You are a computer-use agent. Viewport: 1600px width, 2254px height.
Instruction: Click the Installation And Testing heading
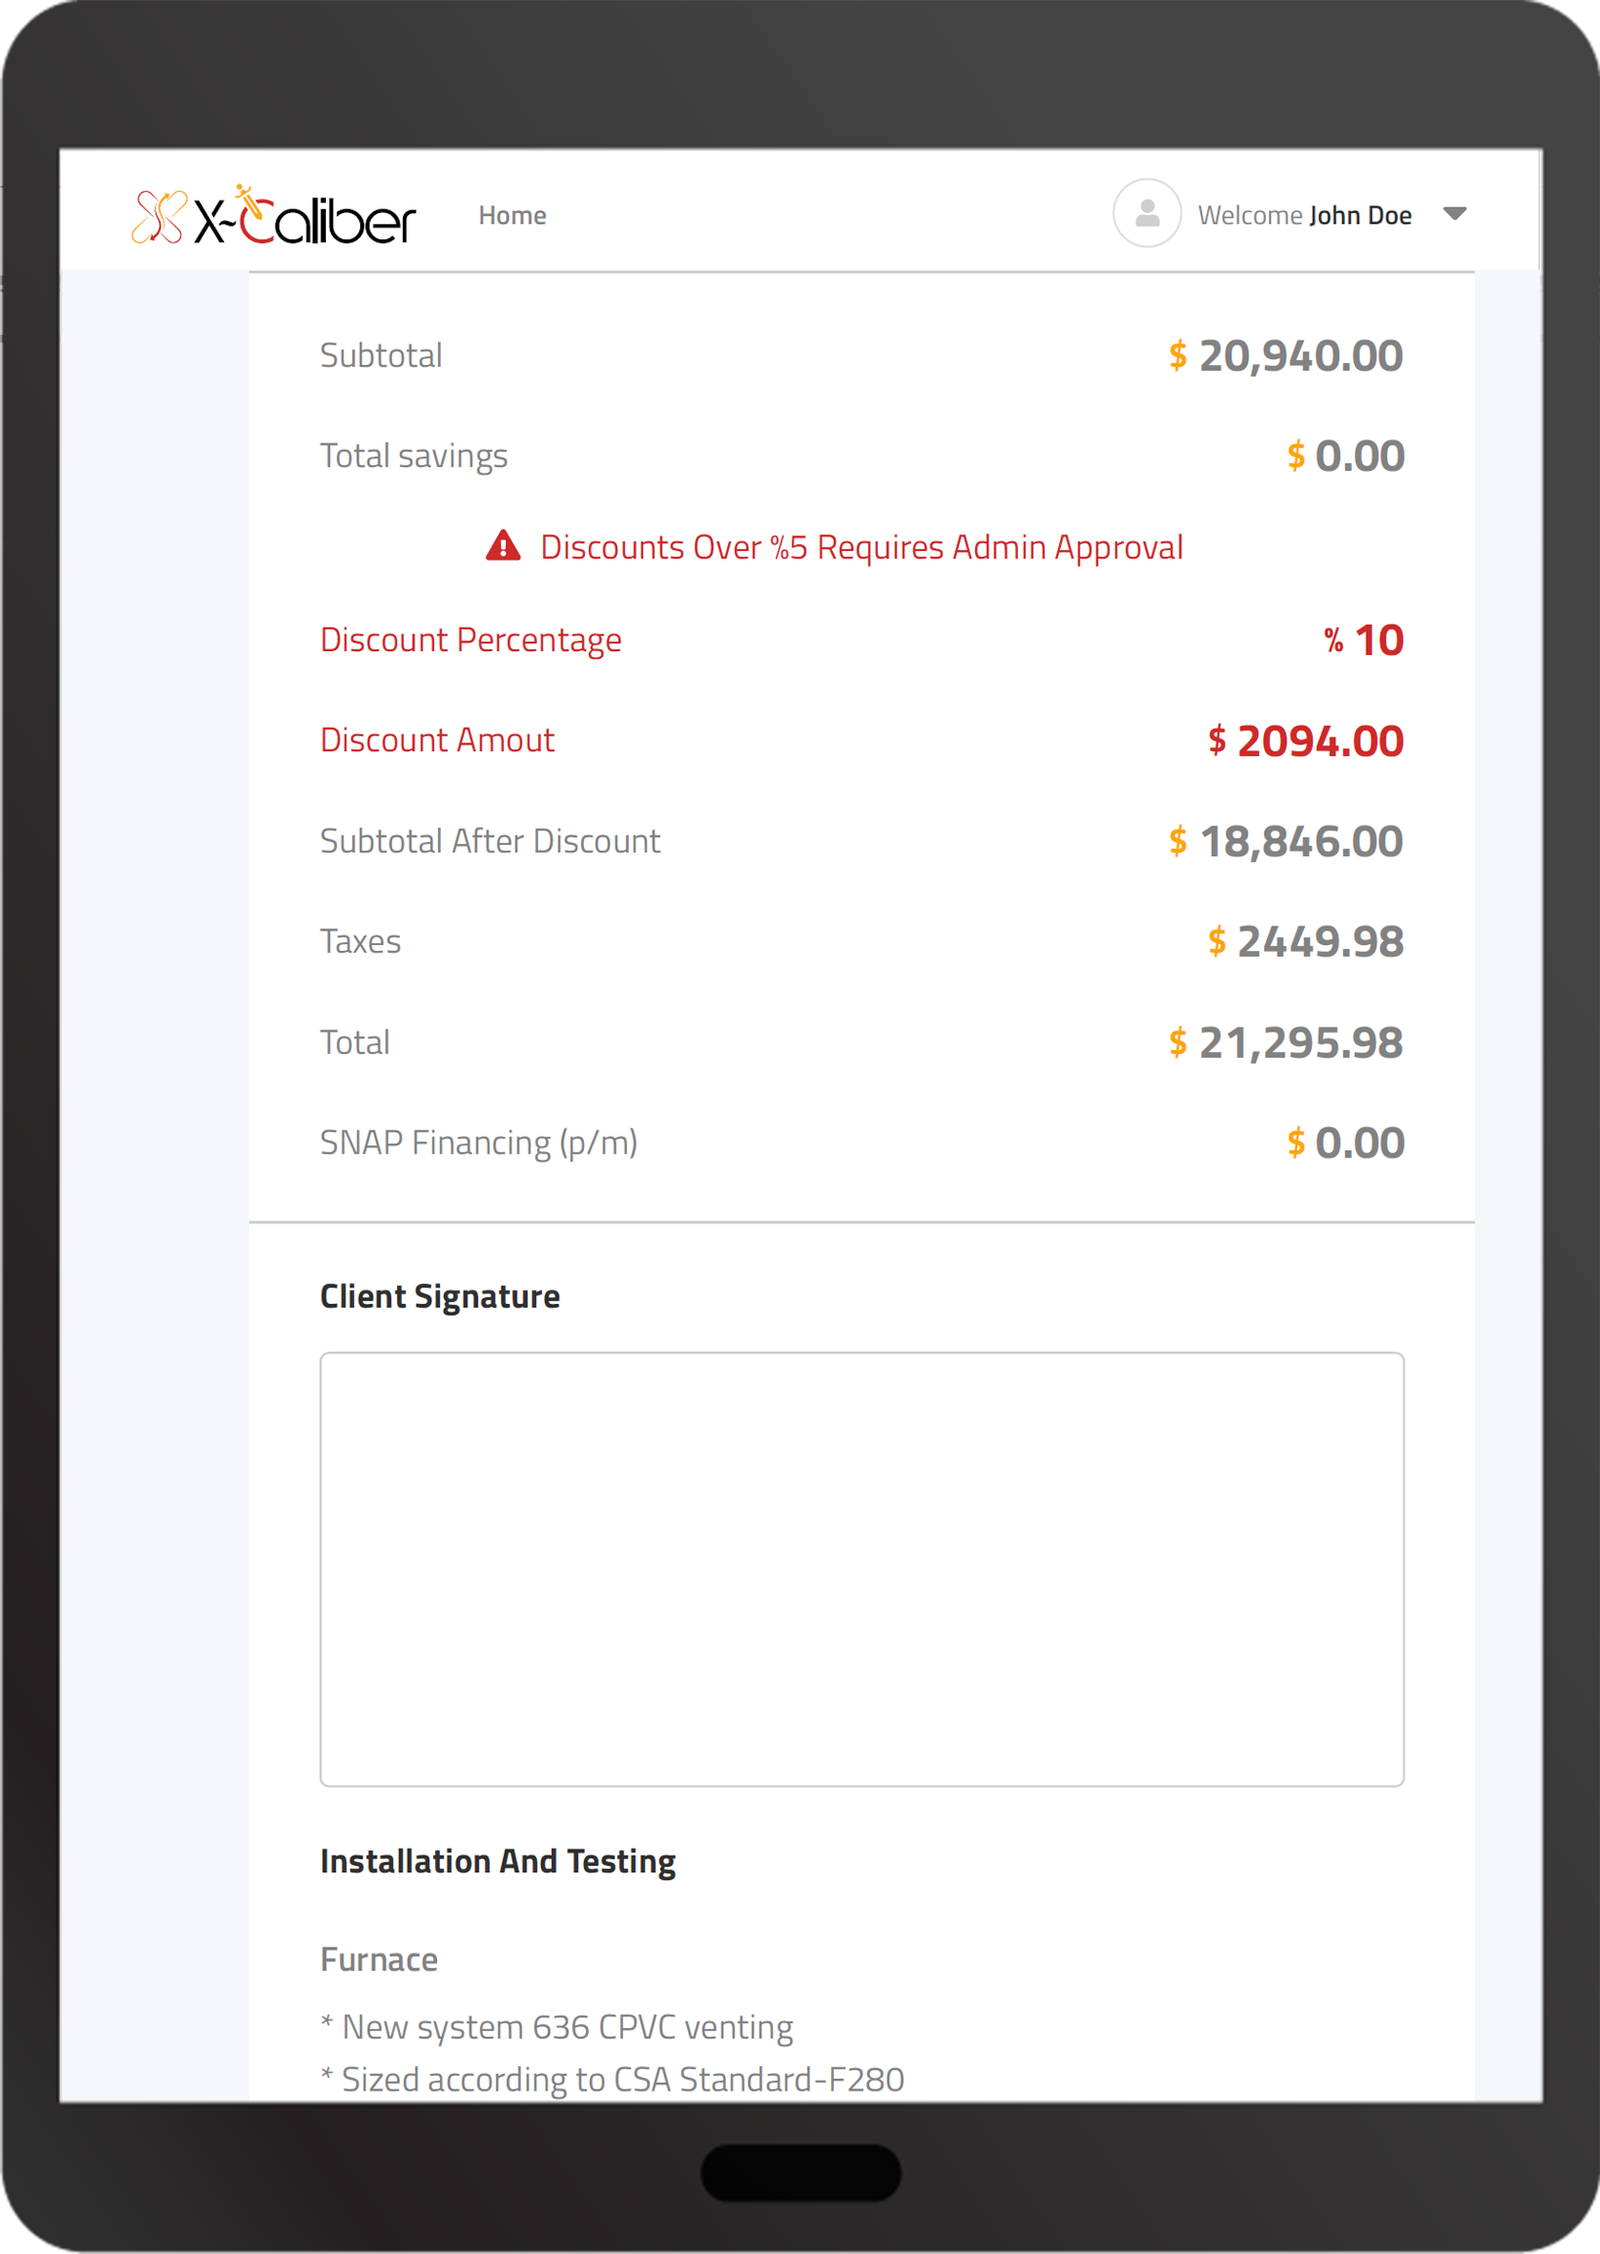tap(497, 1861)
